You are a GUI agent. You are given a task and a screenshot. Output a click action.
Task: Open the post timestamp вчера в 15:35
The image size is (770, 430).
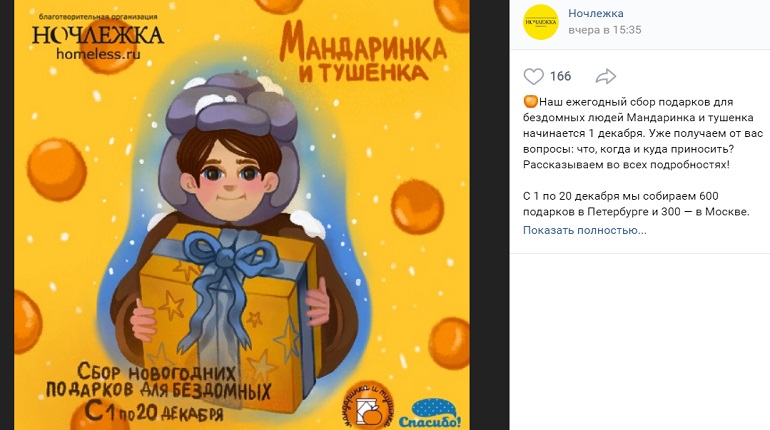(x=605, y=30)
